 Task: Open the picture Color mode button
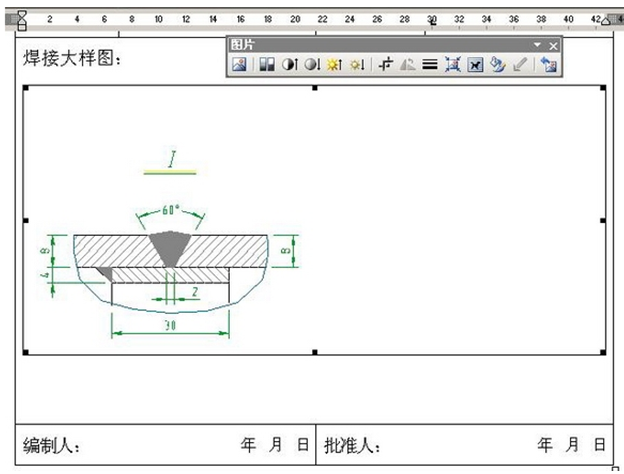click(267, 64)
